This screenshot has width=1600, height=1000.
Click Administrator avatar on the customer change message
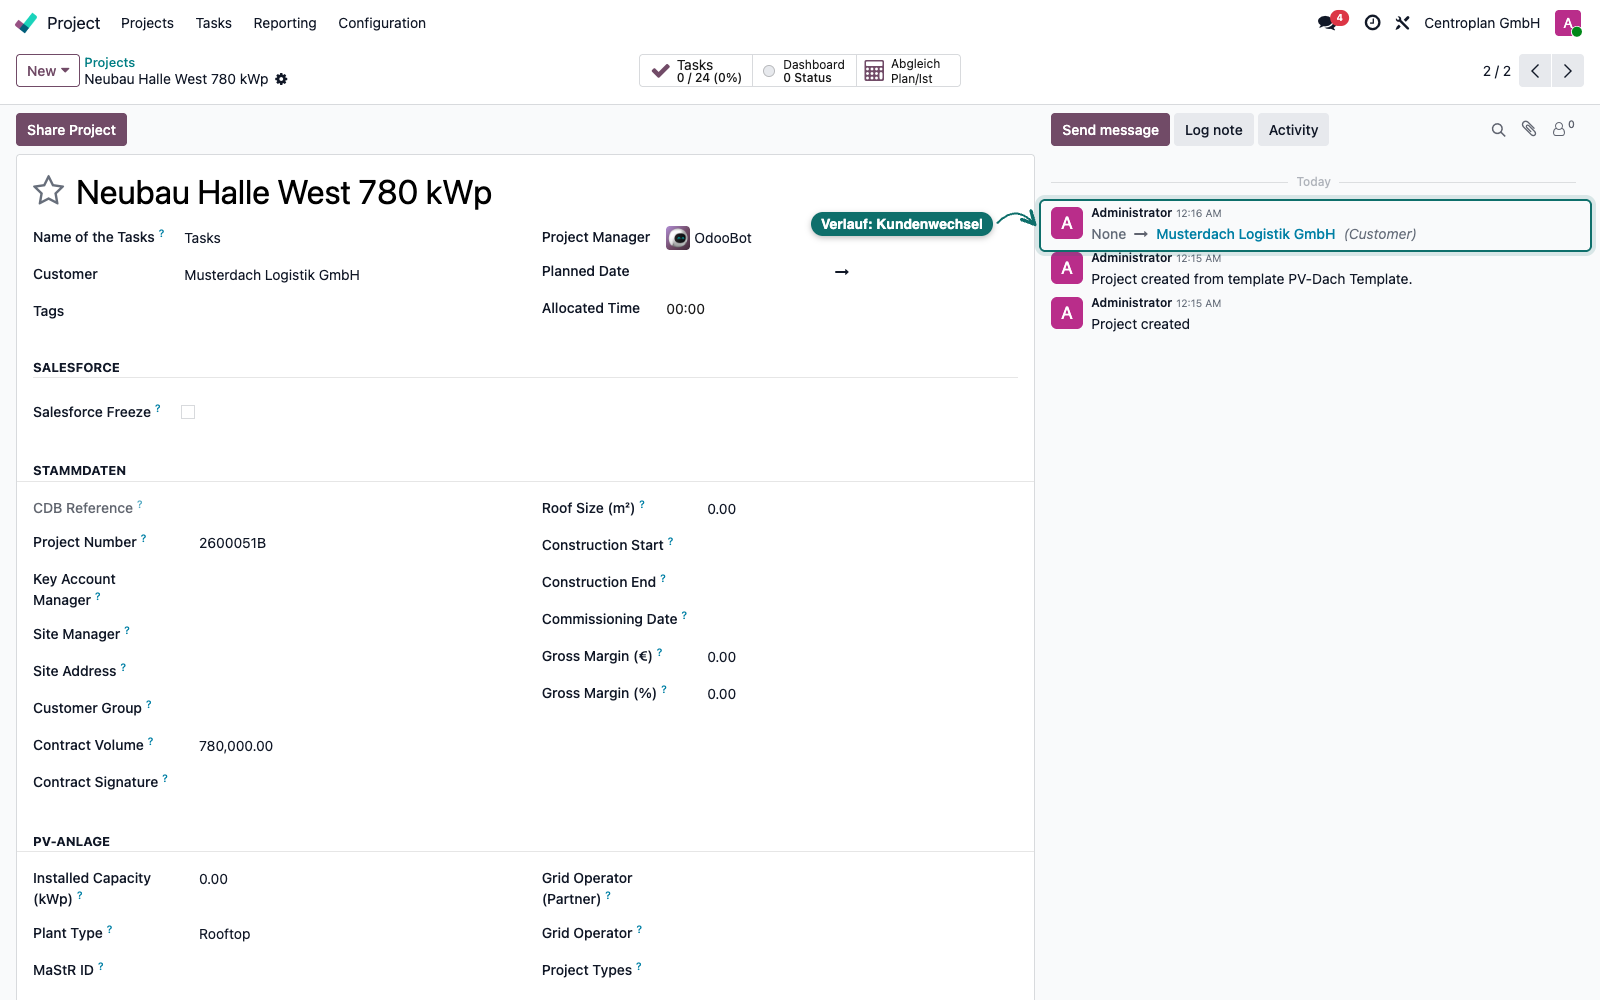[1067, 223]
